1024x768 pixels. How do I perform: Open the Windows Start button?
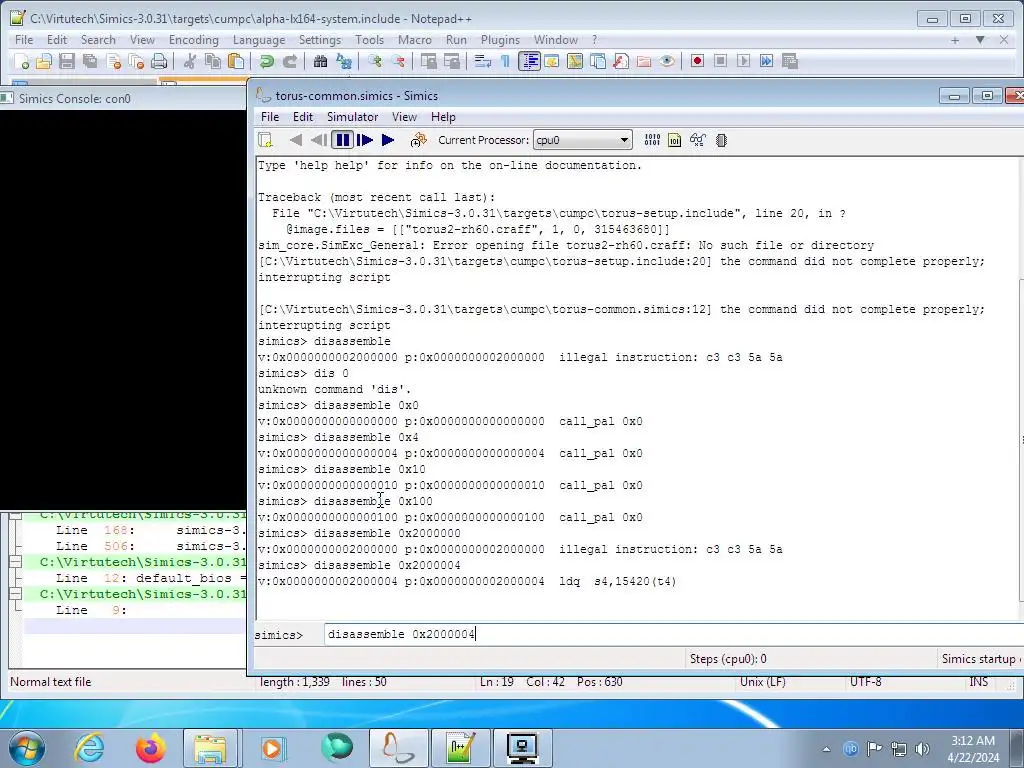tap(27, 748)
